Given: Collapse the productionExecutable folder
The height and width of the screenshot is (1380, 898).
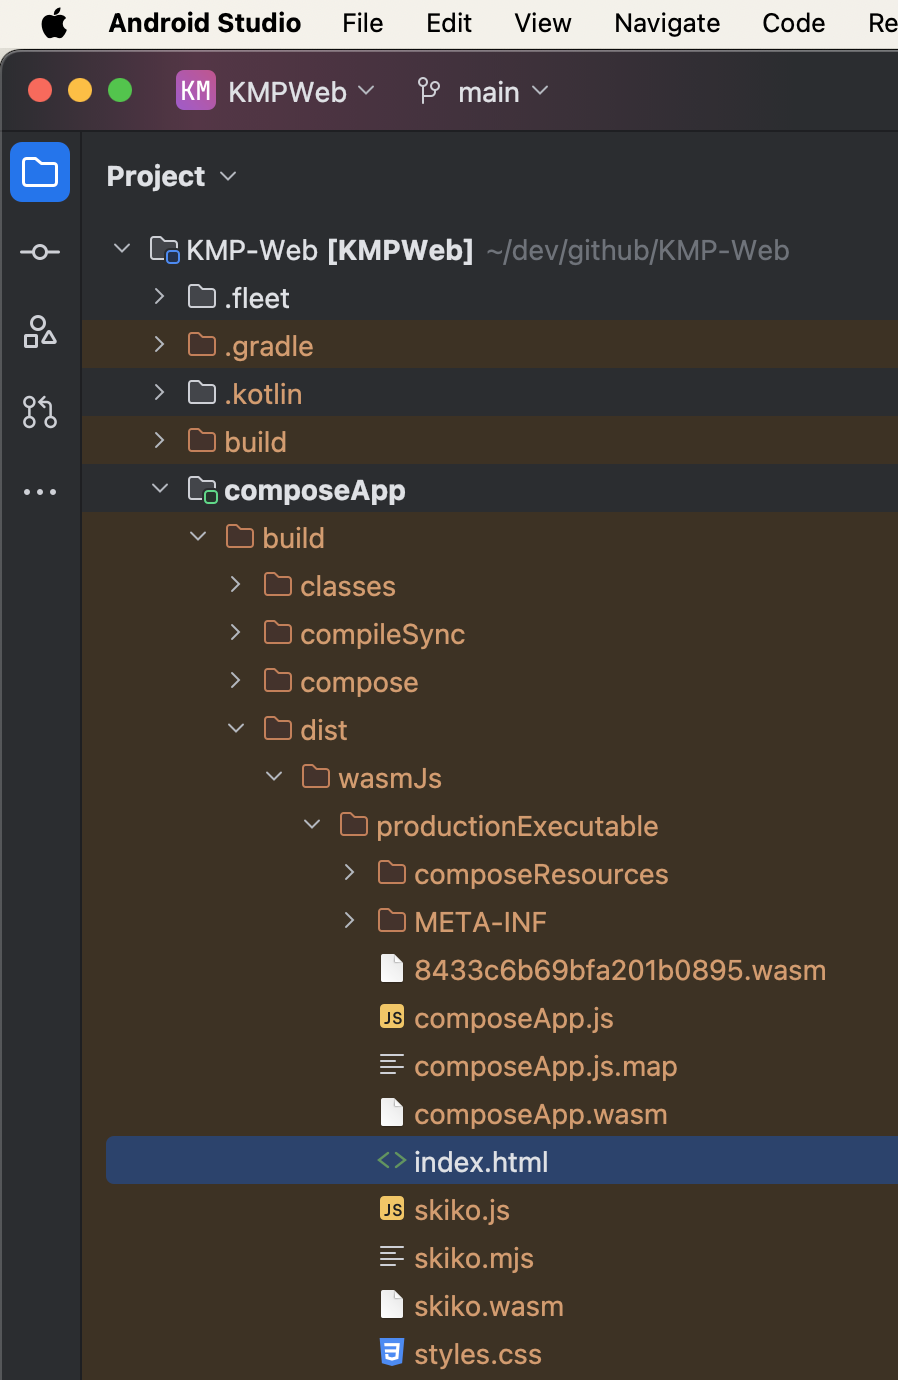Looking at the screenshot, I should [312, 824].
